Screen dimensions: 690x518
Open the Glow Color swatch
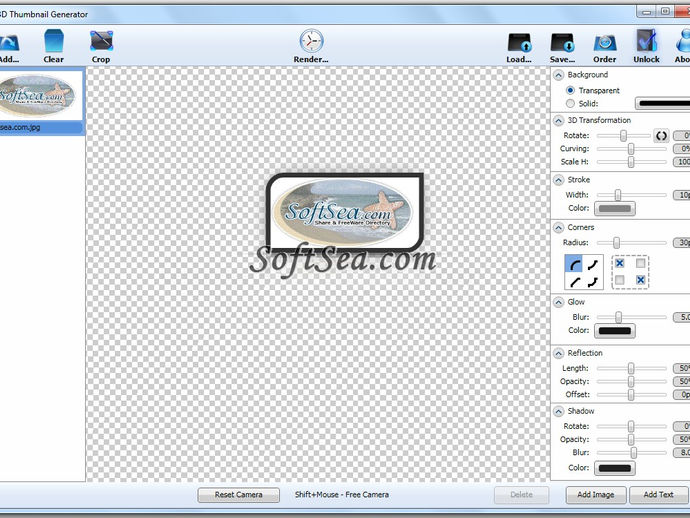pos(615,331)
